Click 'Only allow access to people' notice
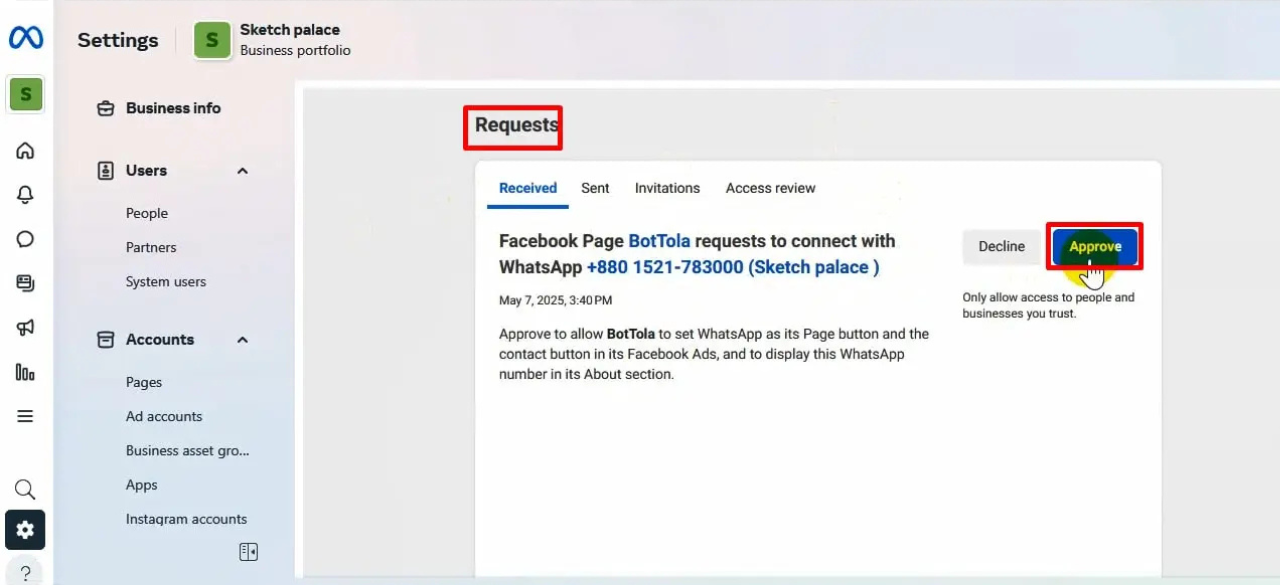This screenshot has height=585, width=1280. (x=1048, y=305)
